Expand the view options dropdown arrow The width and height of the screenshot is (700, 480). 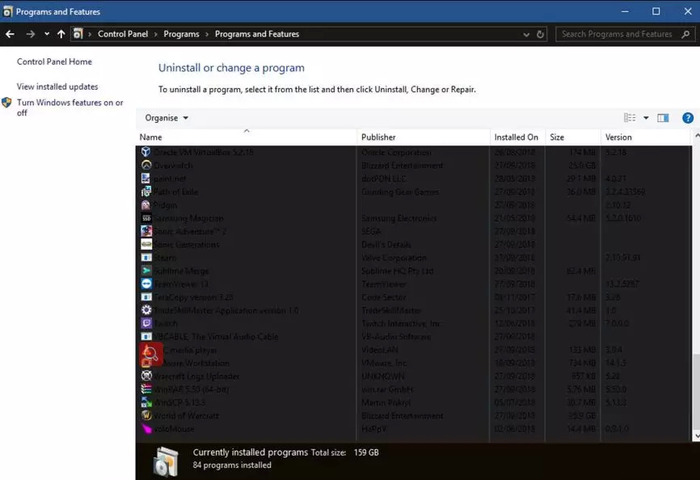(646, 118)
